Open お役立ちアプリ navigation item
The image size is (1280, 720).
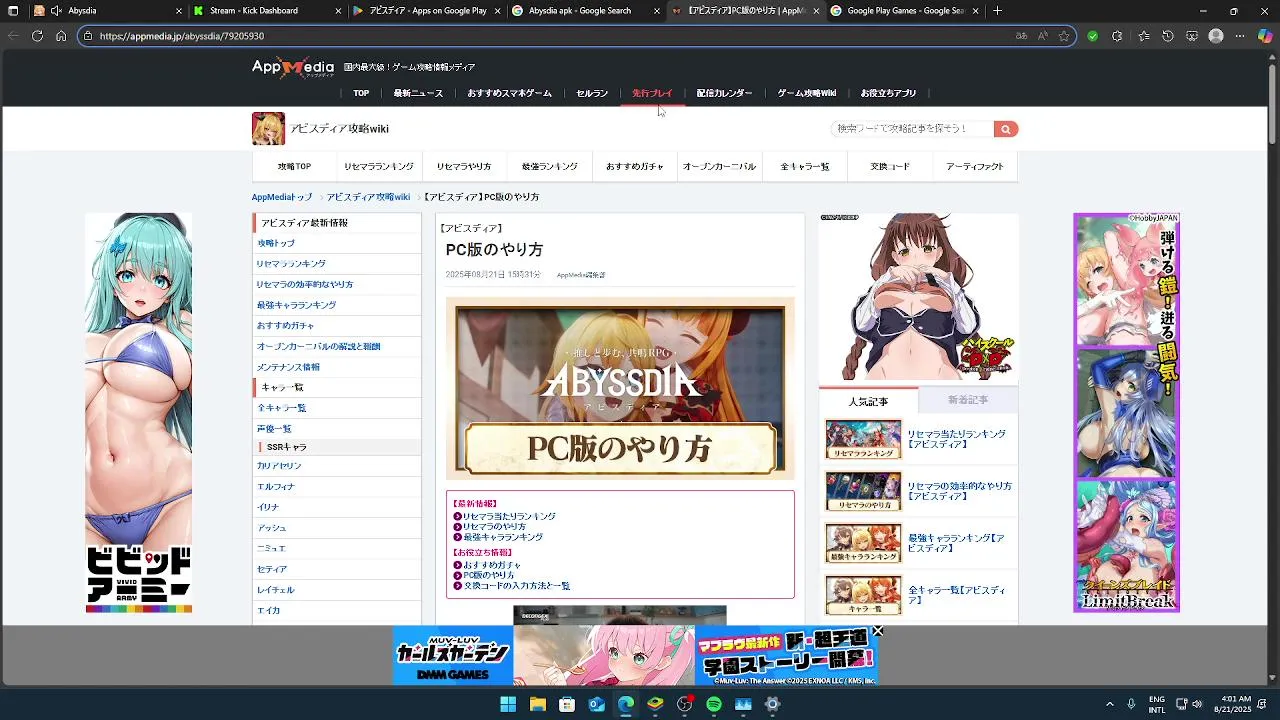[888, 93]
